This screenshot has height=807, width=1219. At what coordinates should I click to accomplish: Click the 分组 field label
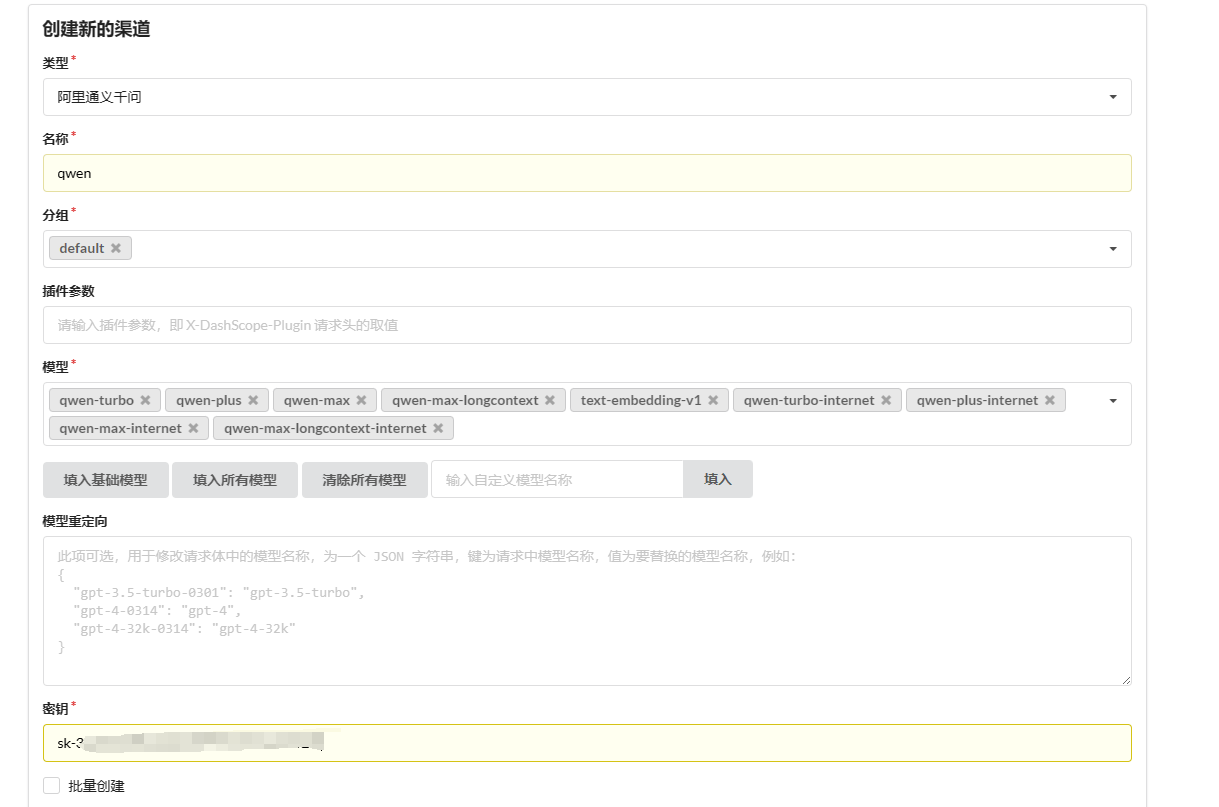[56, 215]
